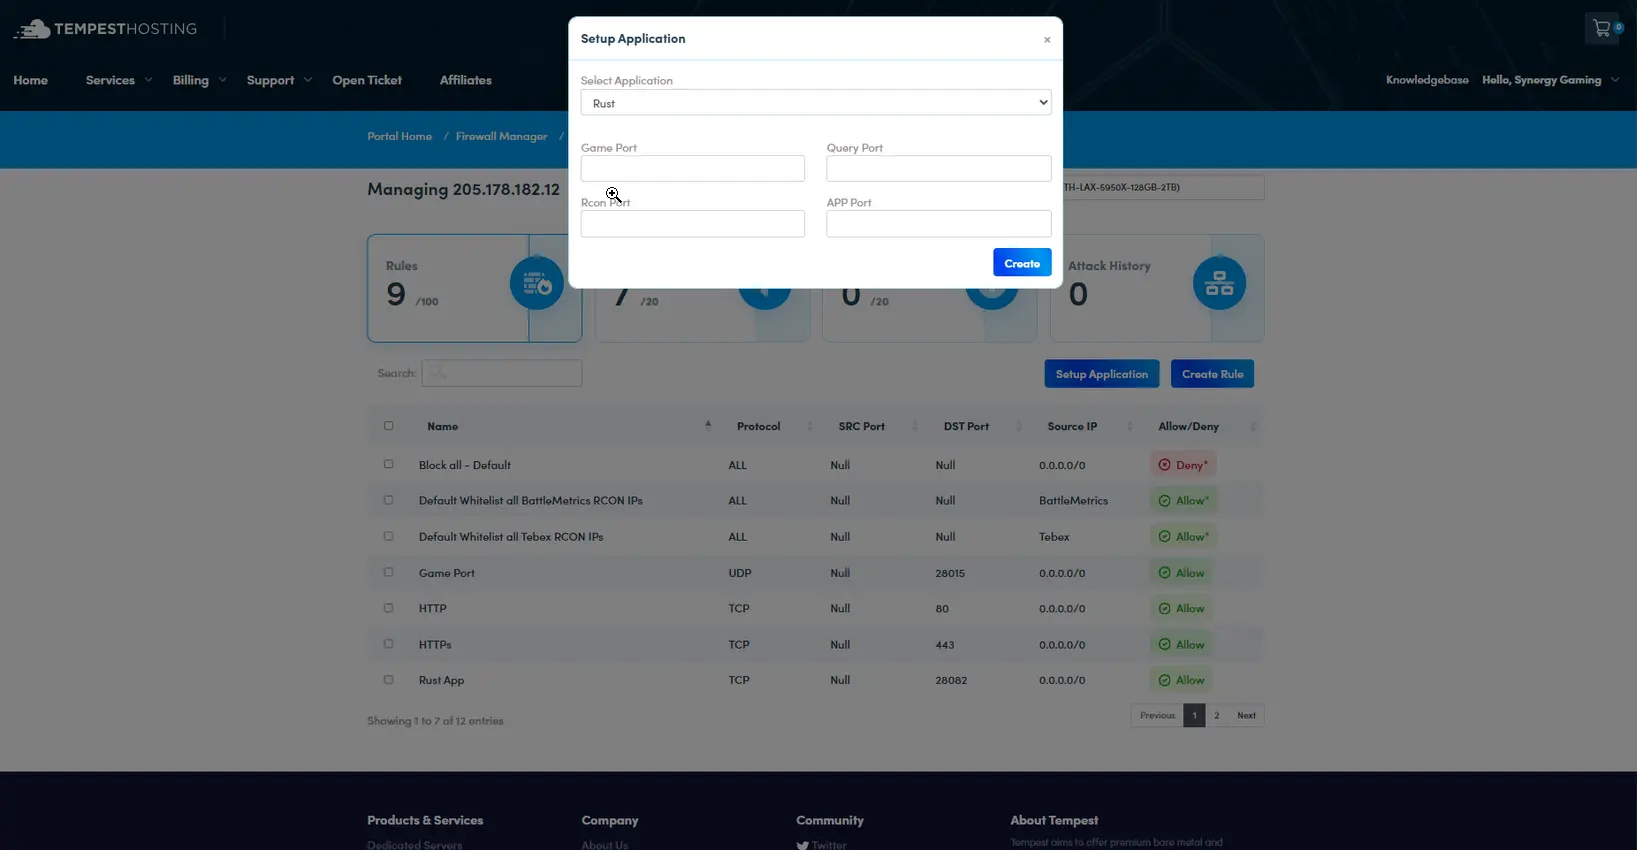Click Allow status icon for HTTPs row
The width and height of the screenshot is (1637, 850).
[1164, 645]
